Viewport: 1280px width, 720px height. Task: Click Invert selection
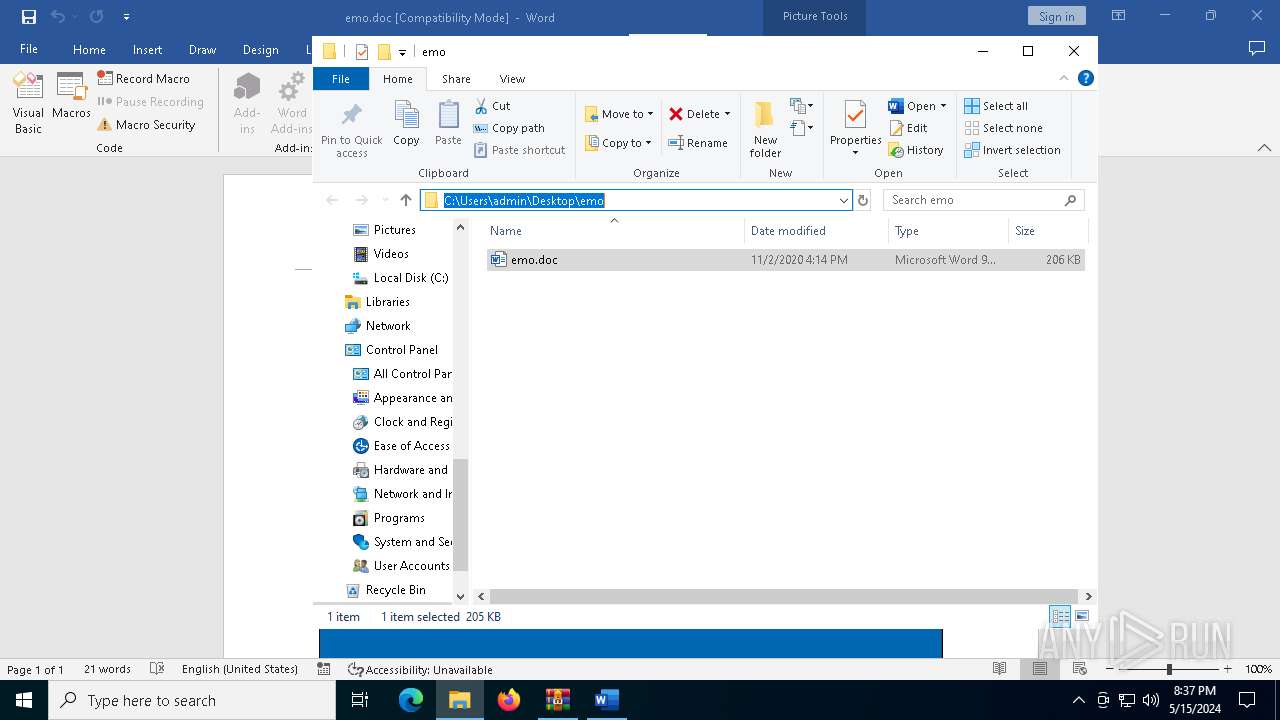[1012, 150]
